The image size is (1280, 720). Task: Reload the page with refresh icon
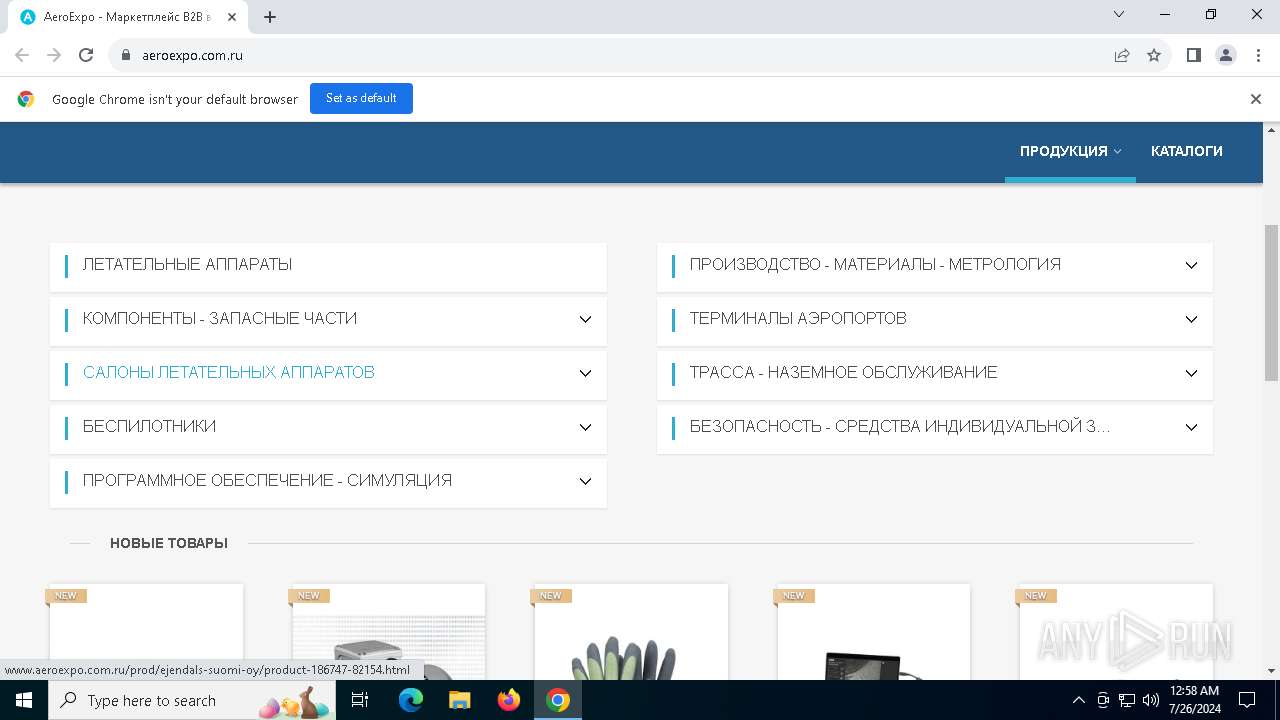click(86, 55)
